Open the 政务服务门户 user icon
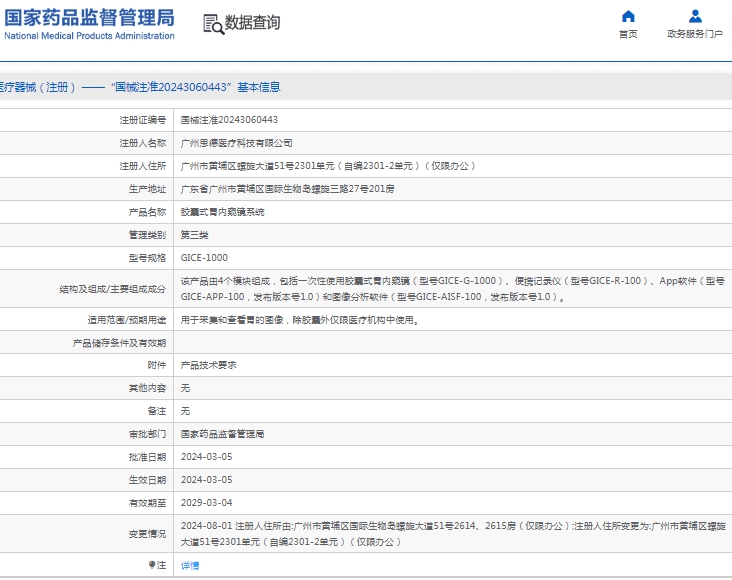 pyautogui.click(x=695, y=16)
